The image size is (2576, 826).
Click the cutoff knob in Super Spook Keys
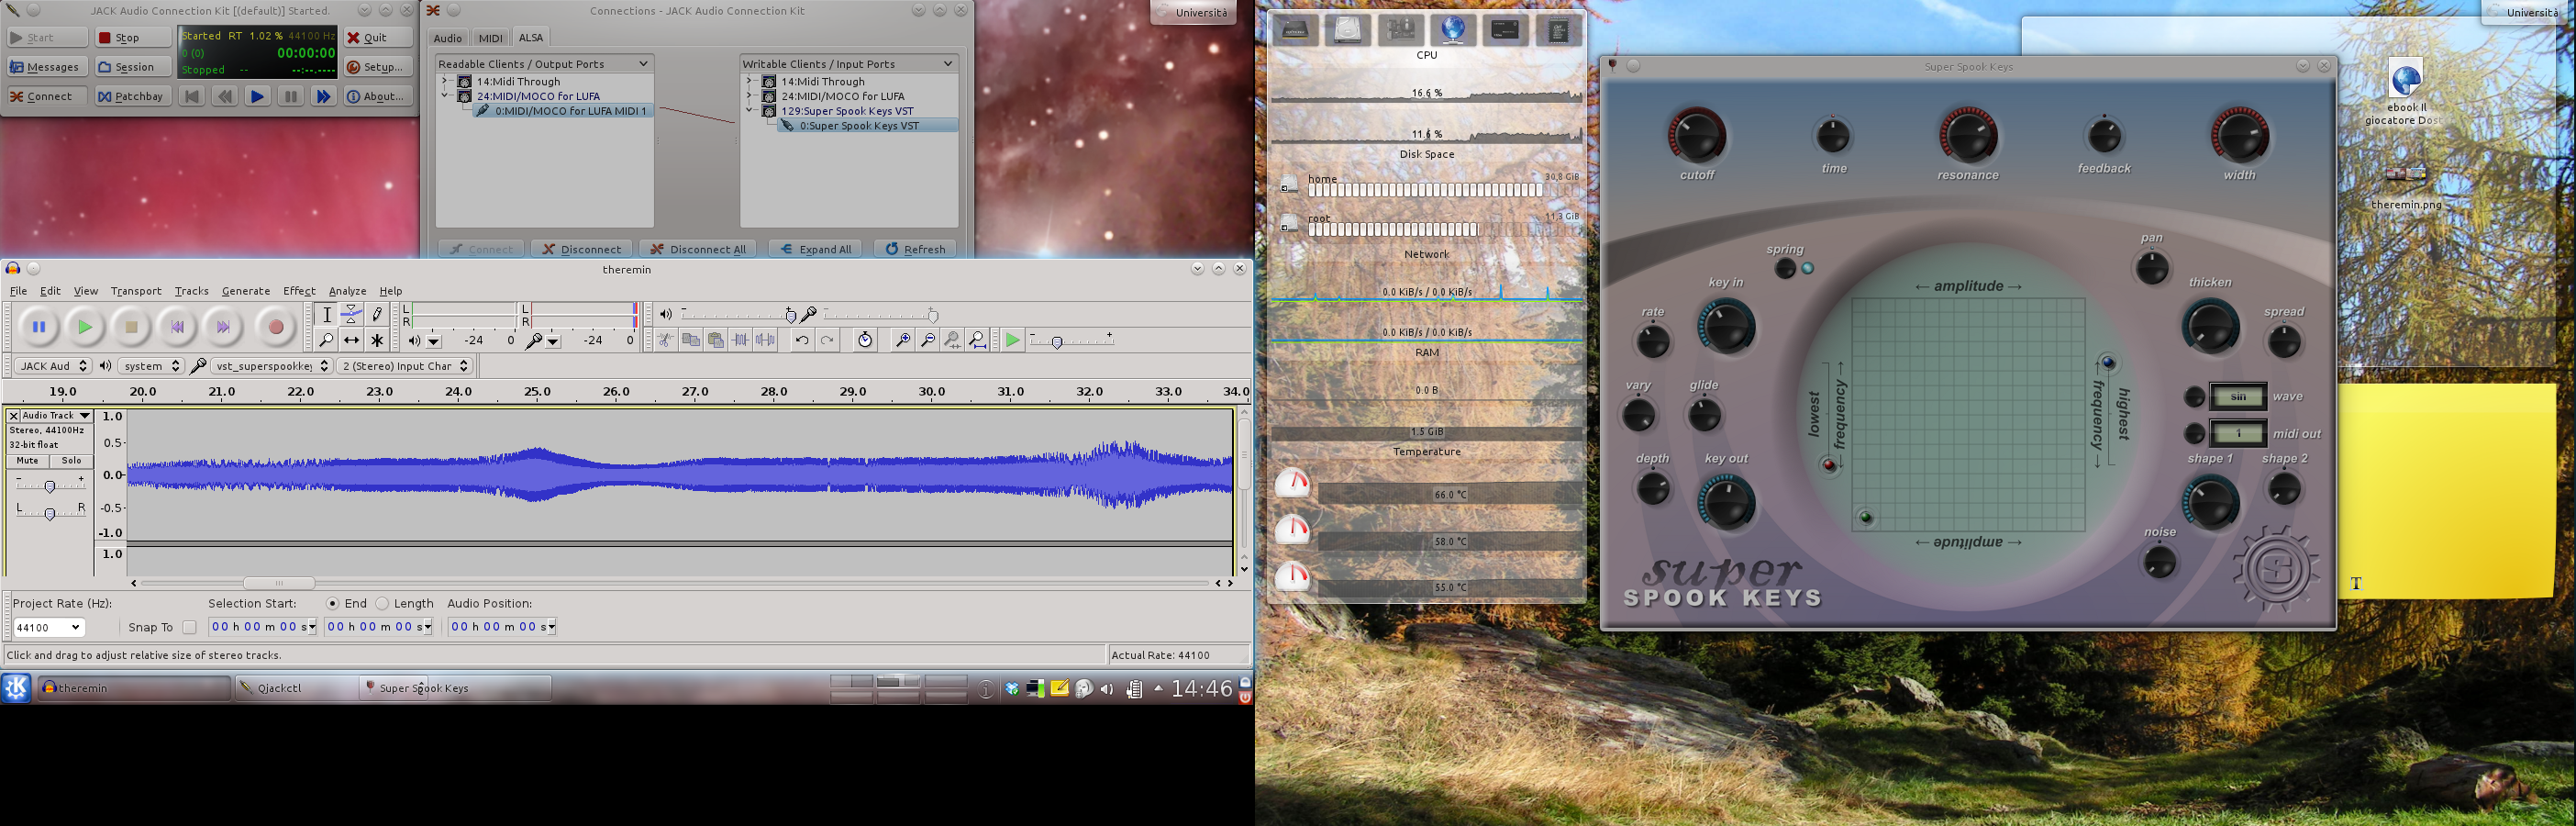pos(1696,137)
